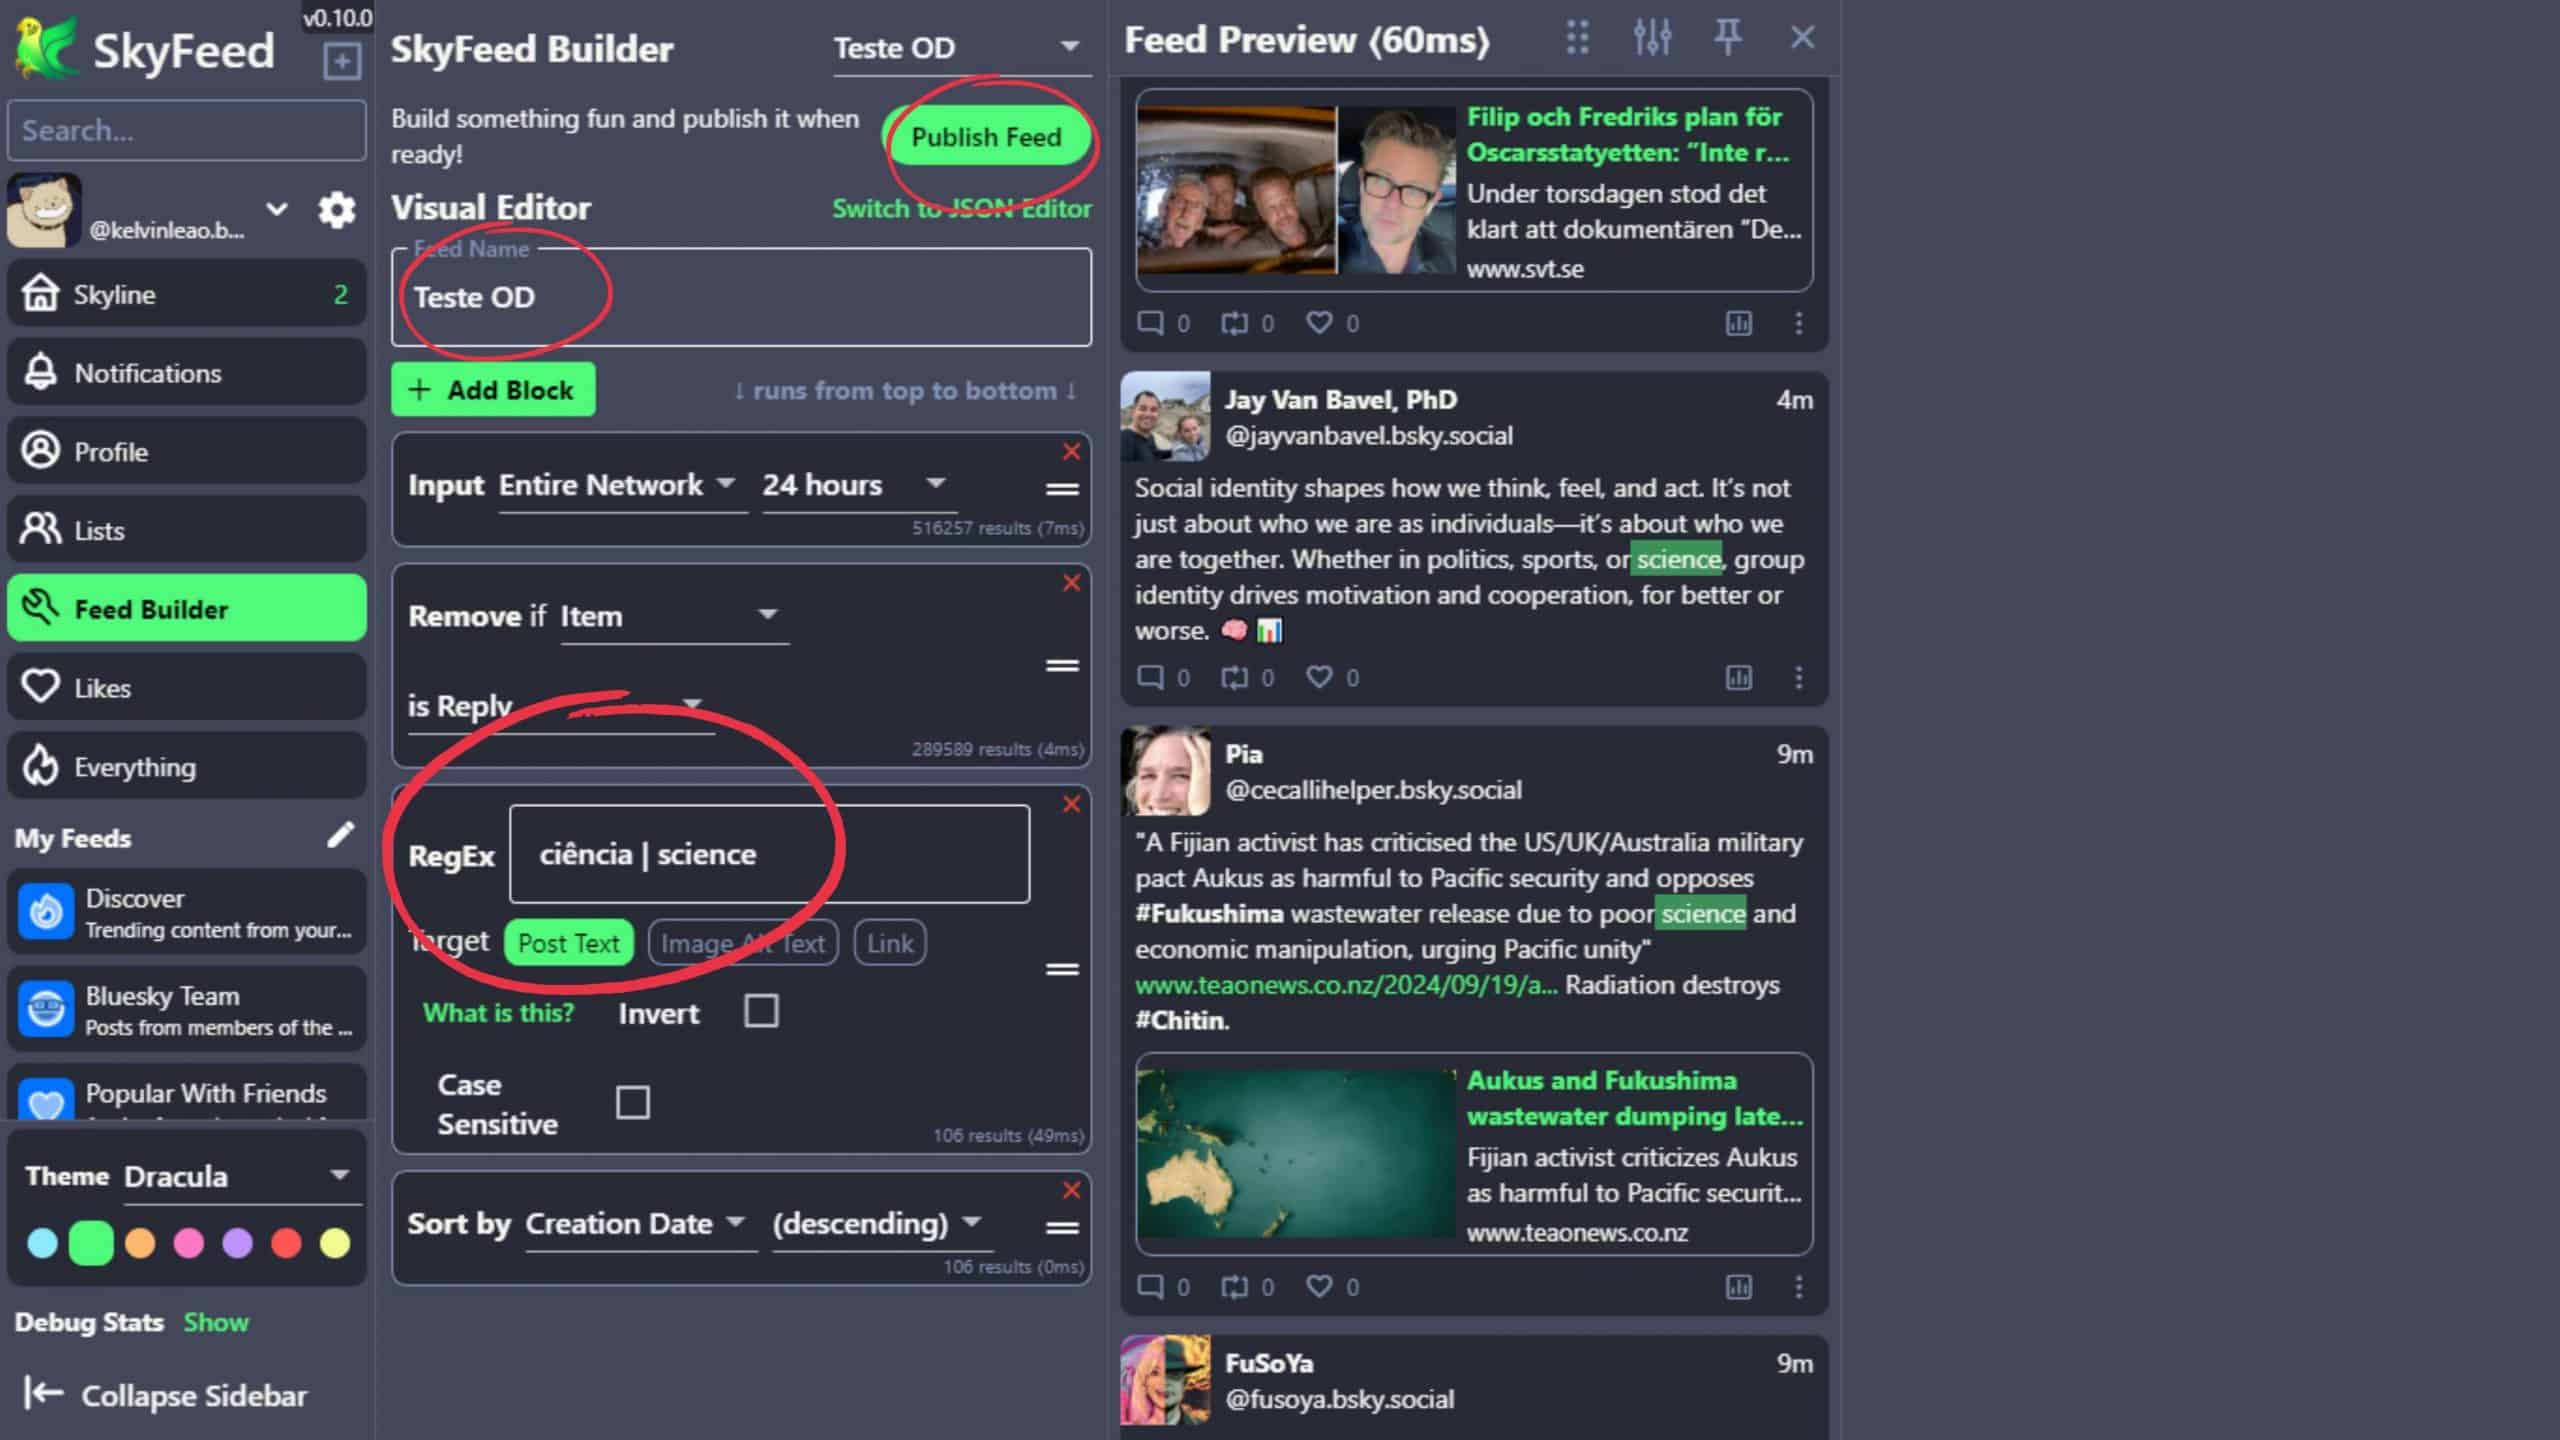Pick the red accent color swatch
The width and height of the screenshot is (2560, 1440).
pyautogui.click(x=286, y=1243)
